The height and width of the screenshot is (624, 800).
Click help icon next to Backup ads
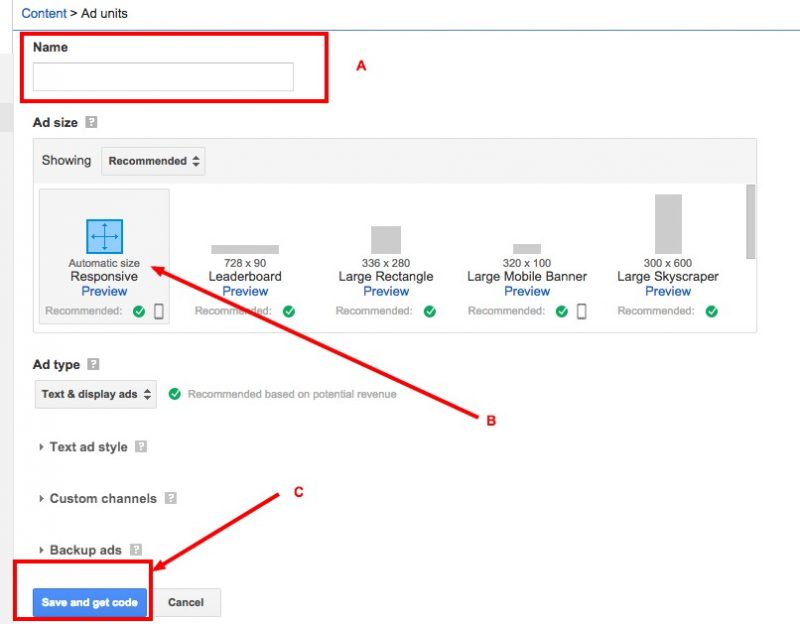(x=136, y=550)
